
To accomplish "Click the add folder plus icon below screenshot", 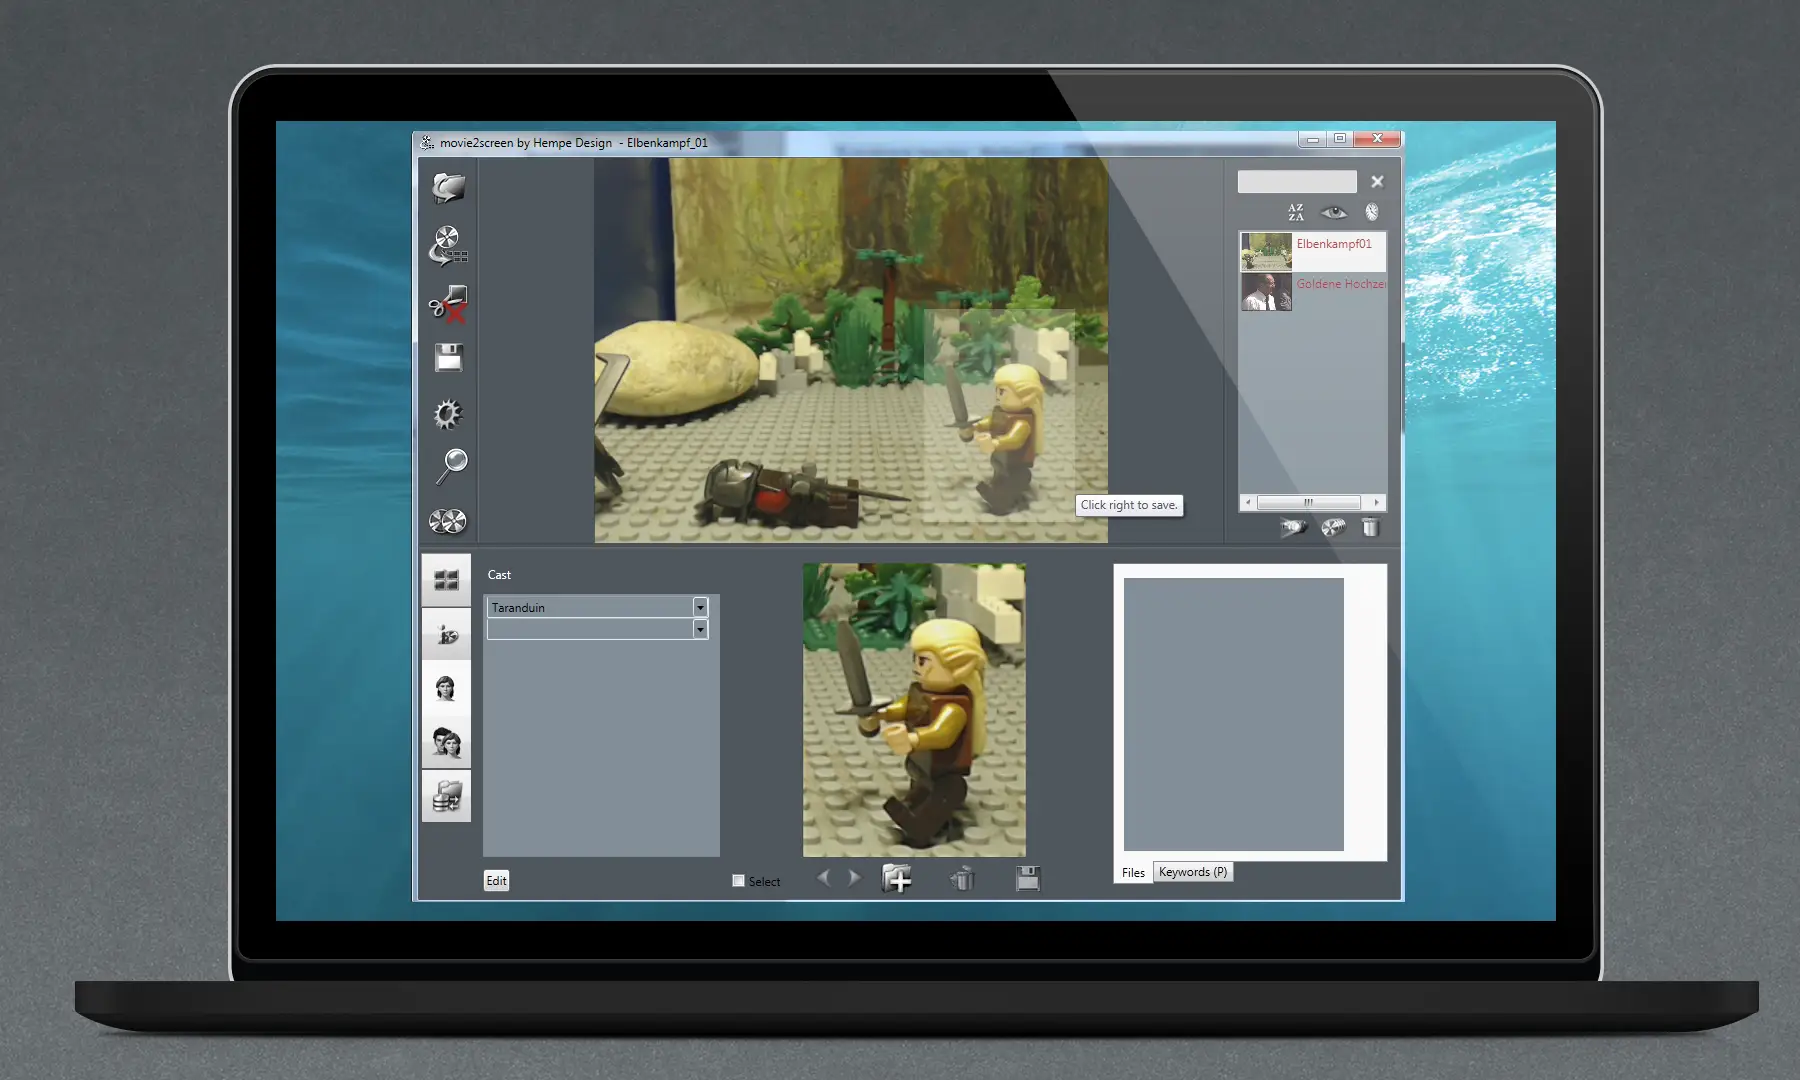I will click(x=897, y=879).
